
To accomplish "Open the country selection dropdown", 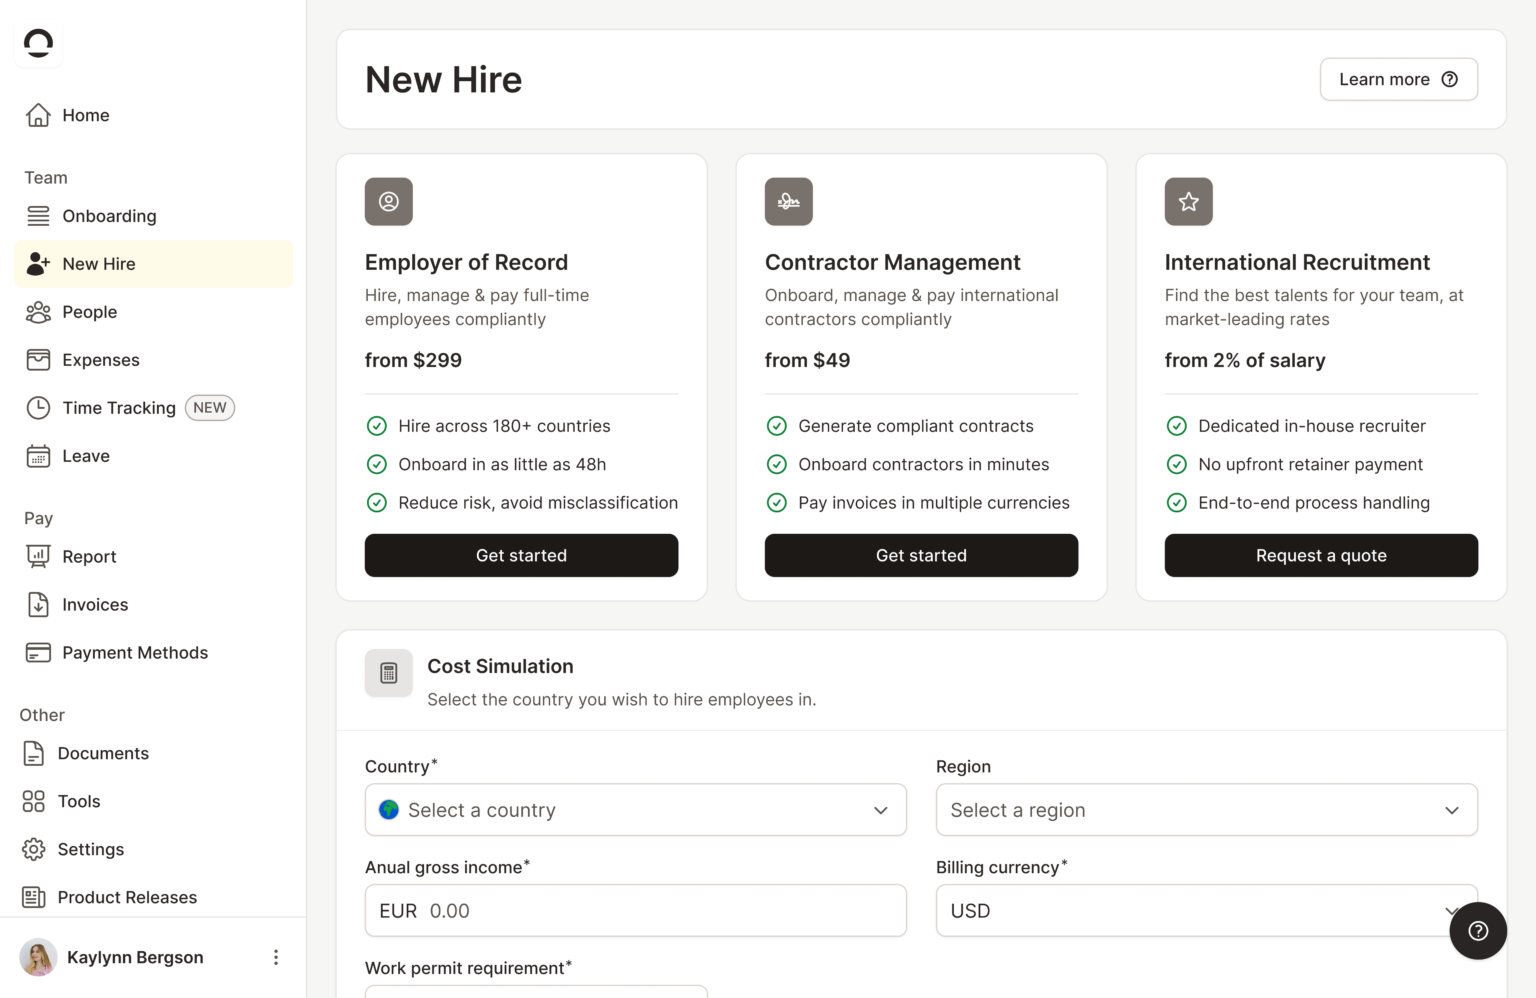I will 635,810.
